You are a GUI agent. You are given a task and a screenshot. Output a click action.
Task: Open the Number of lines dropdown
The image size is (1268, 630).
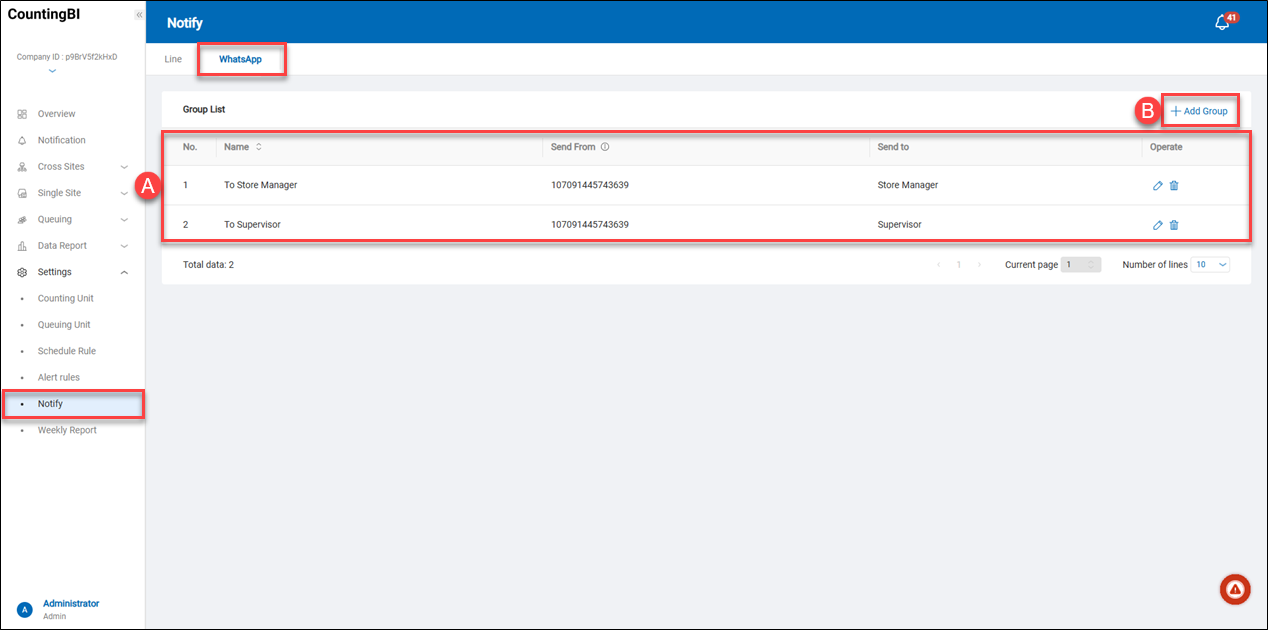[1209, 265]
